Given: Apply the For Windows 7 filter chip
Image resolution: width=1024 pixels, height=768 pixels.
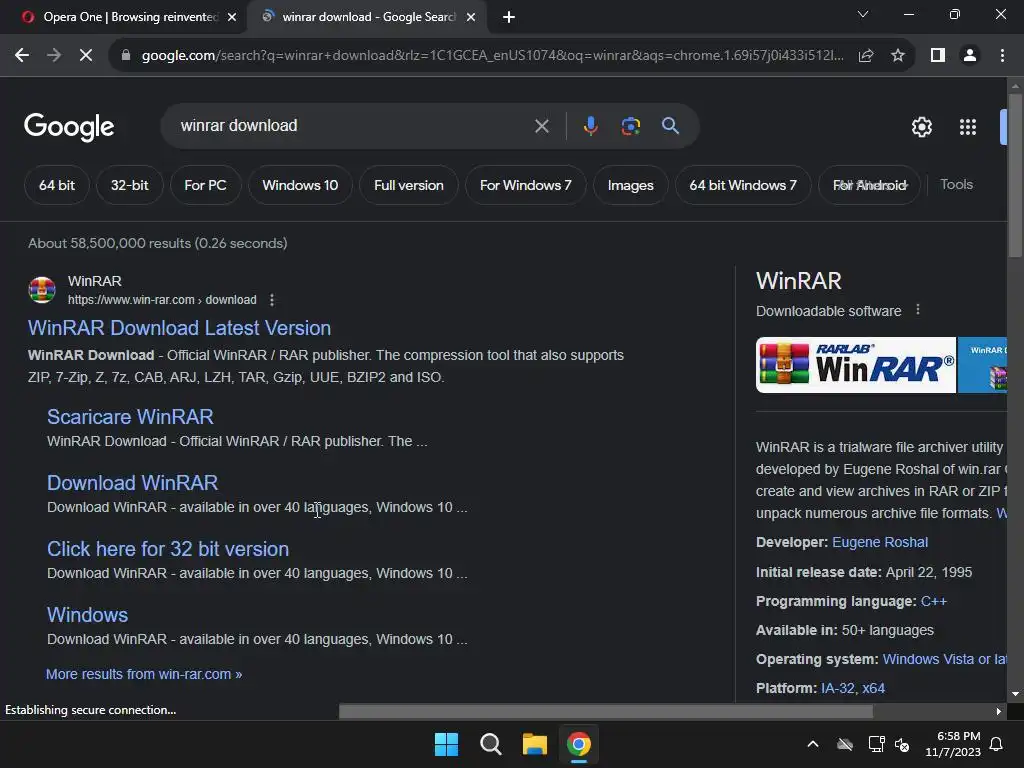Looking at the screenshot, I should tap(526, 185).
